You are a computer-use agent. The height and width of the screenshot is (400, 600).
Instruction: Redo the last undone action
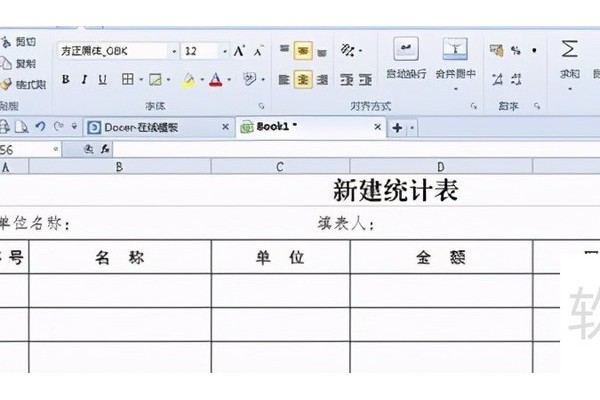[x=59, y=126]
